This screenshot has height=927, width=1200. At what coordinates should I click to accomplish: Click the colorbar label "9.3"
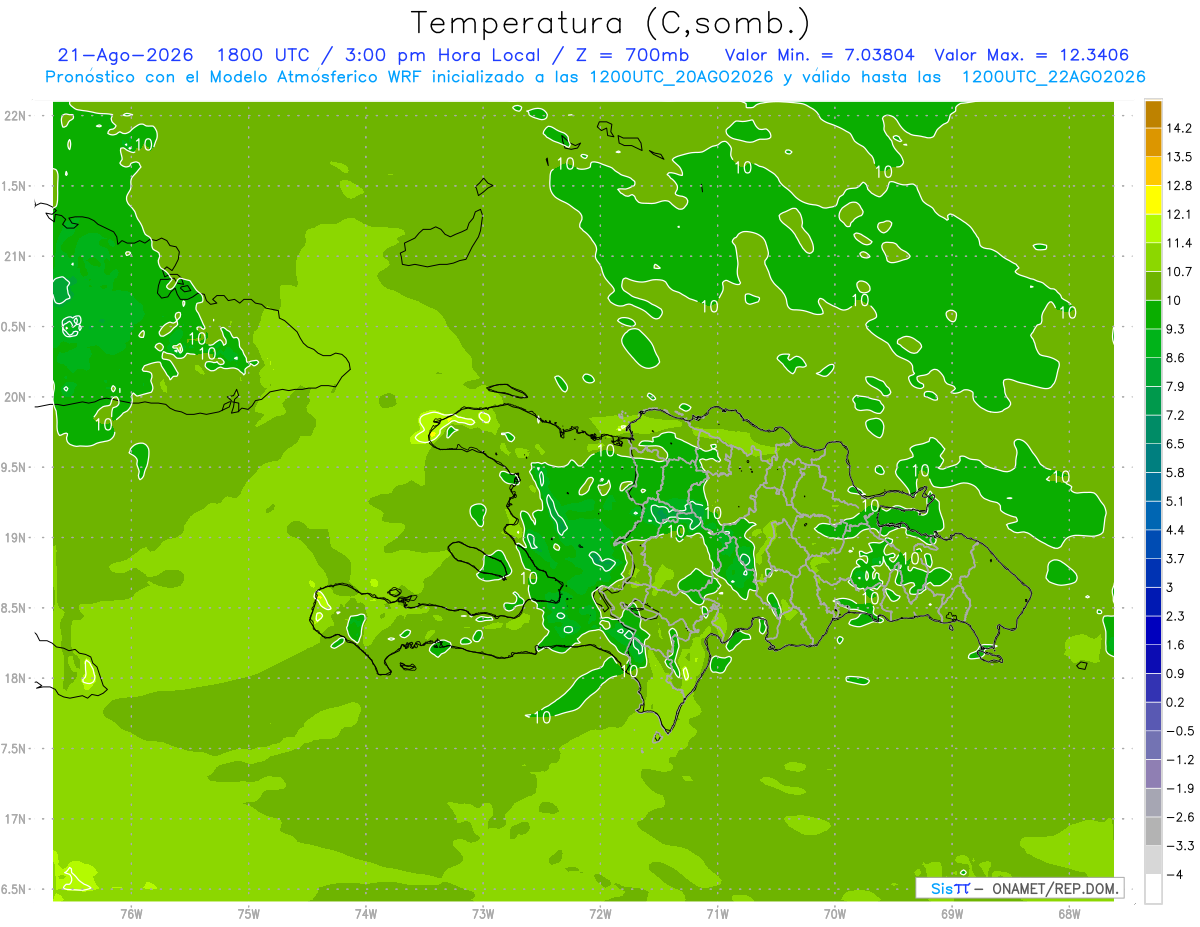1176,329
